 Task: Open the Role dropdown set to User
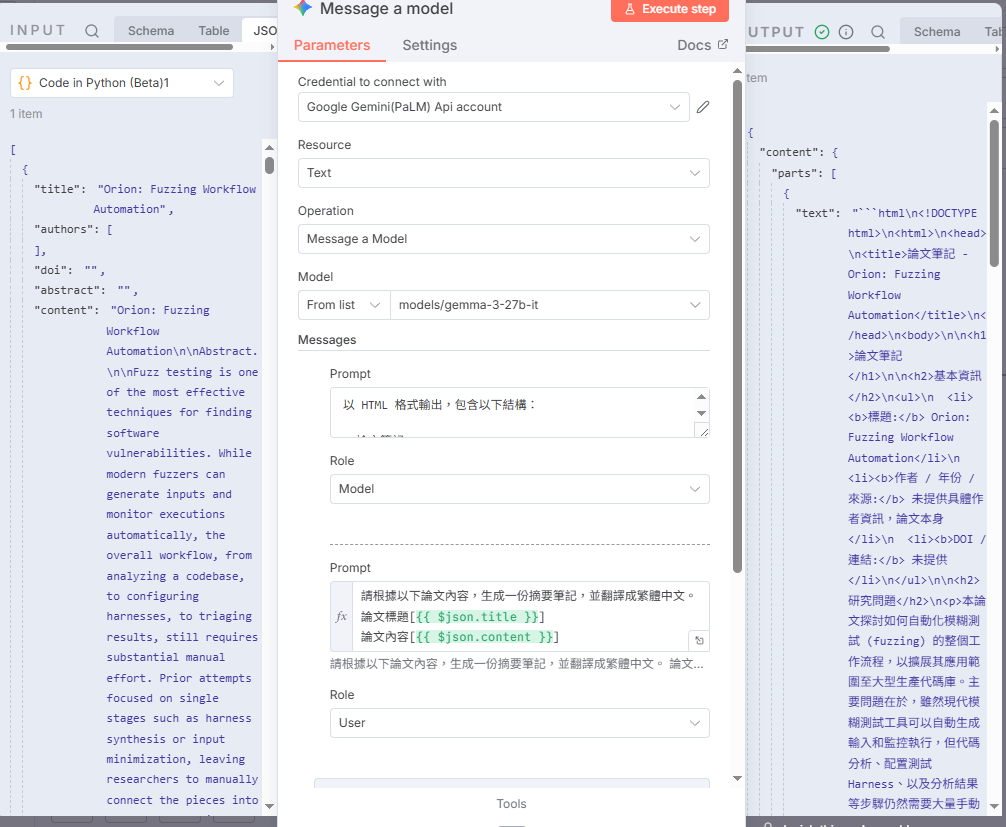[520, 722]
